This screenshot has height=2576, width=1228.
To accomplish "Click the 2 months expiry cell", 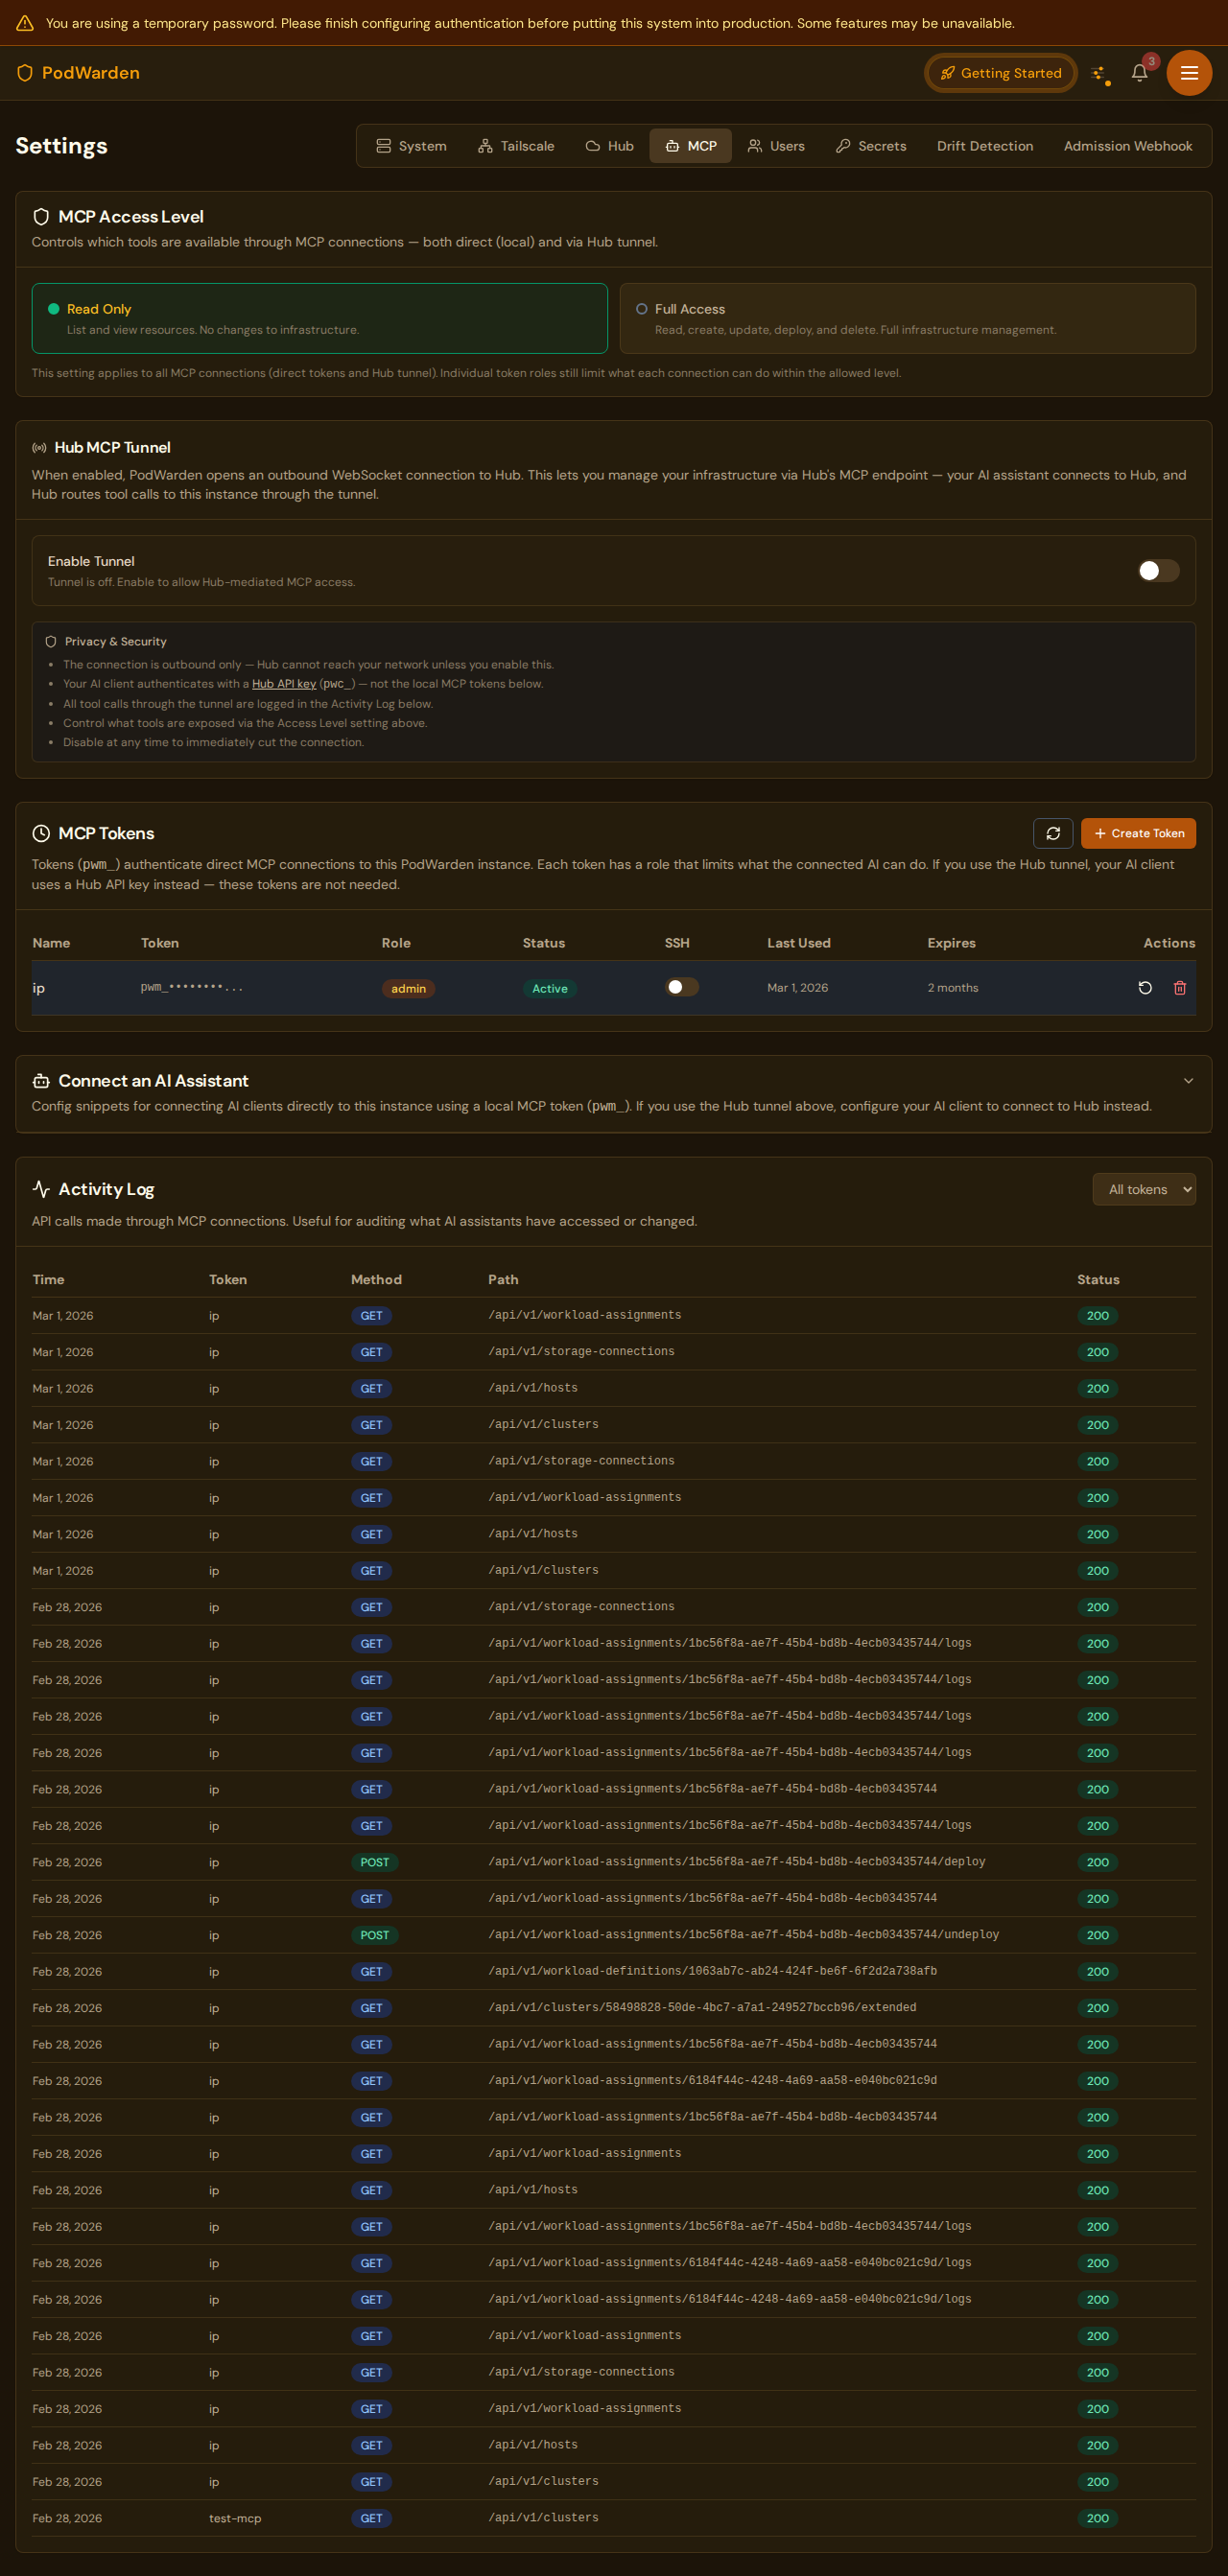I will click(x=953, y=988).
